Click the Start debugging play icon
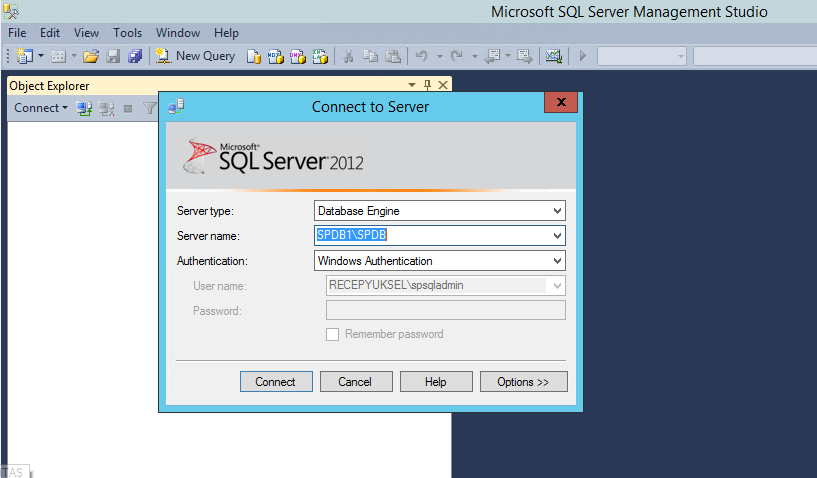This screenshot has height=478, width=817. (x=583, y=56)
